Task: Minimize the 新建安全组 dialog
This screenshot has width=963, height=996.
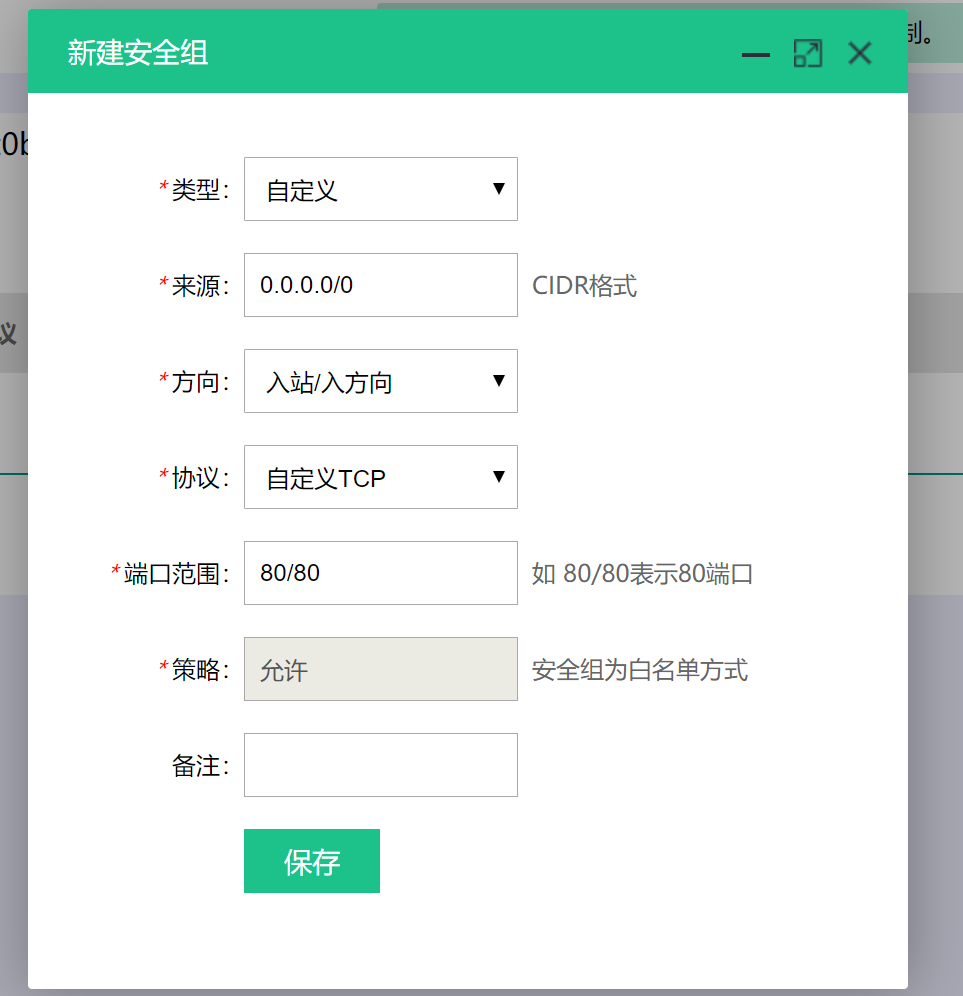Action: 756,55
